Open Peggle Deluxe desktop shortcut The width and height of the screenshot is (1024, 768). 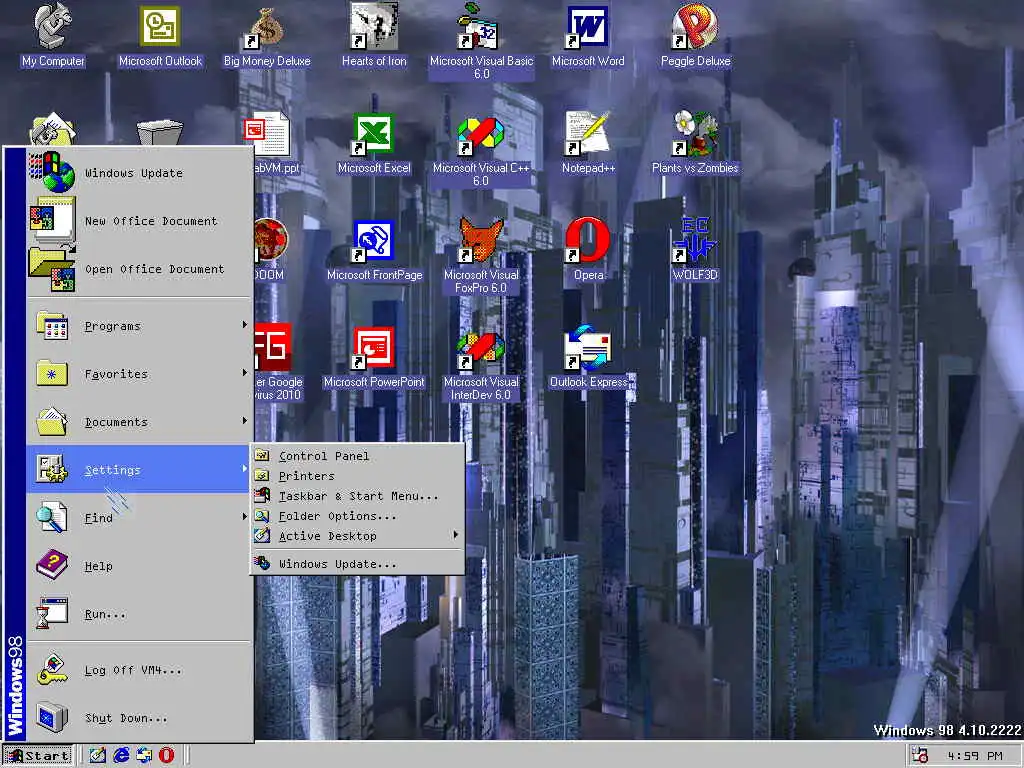(695, 35)
